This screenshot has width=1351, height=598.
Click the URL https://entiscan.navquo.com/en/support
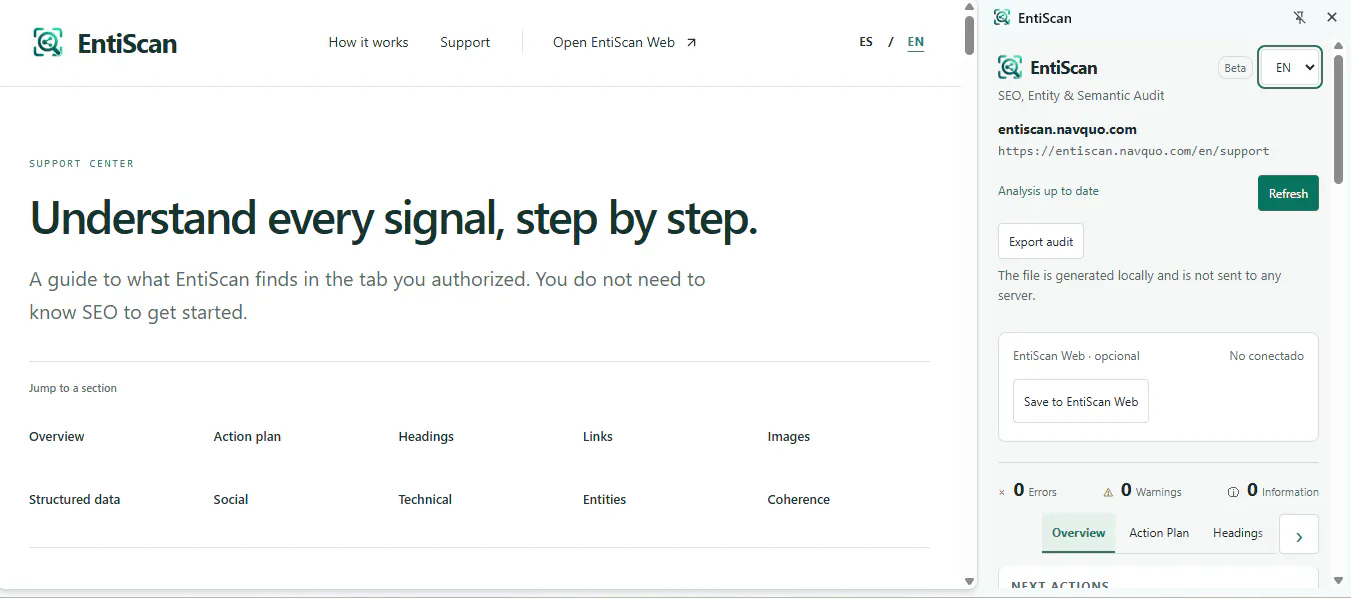pos(1134,151)
